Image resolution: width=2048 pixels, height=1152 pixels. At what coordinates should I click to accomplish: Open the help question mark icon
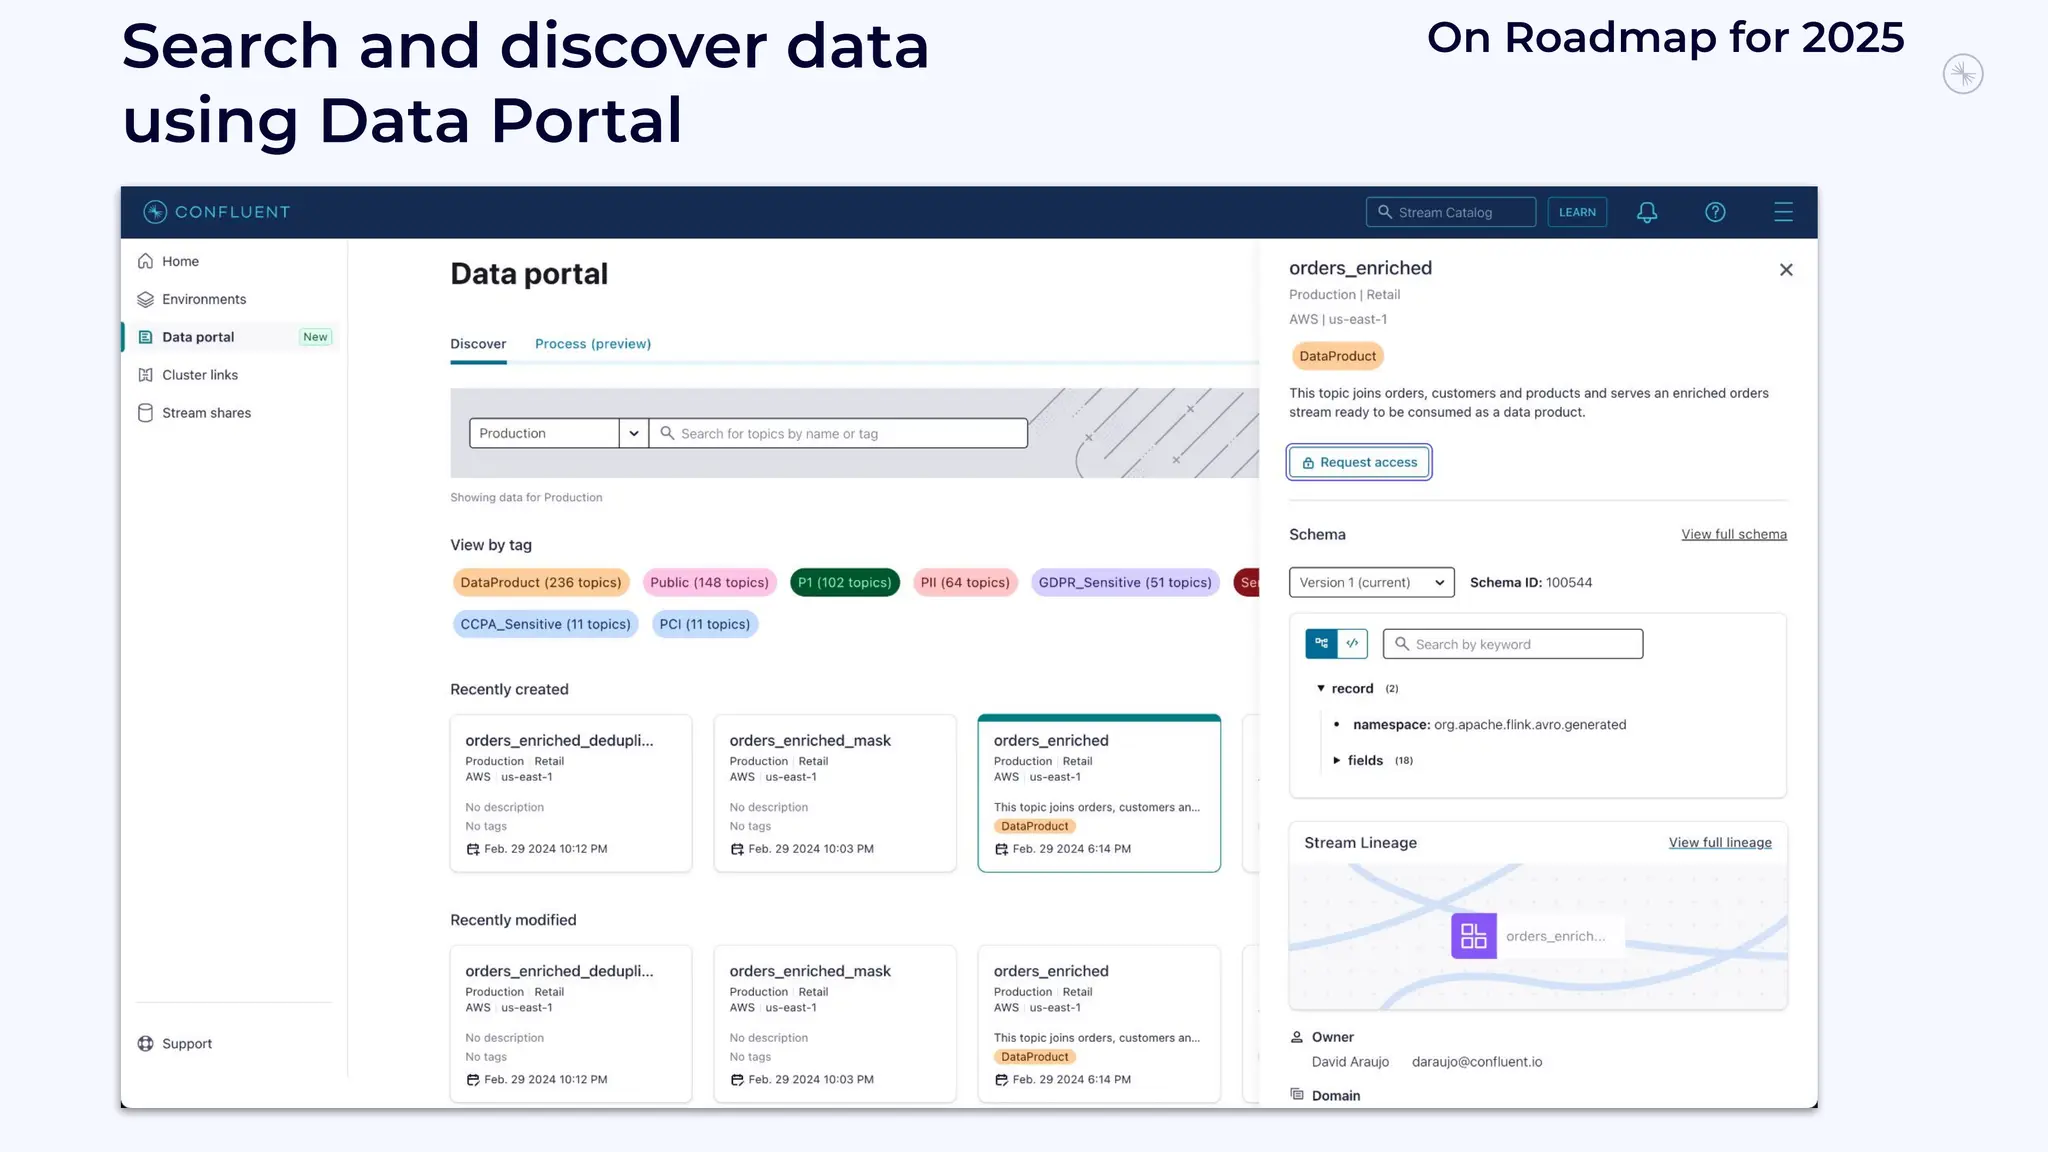pyautogui.click(x=1715, y=212)
